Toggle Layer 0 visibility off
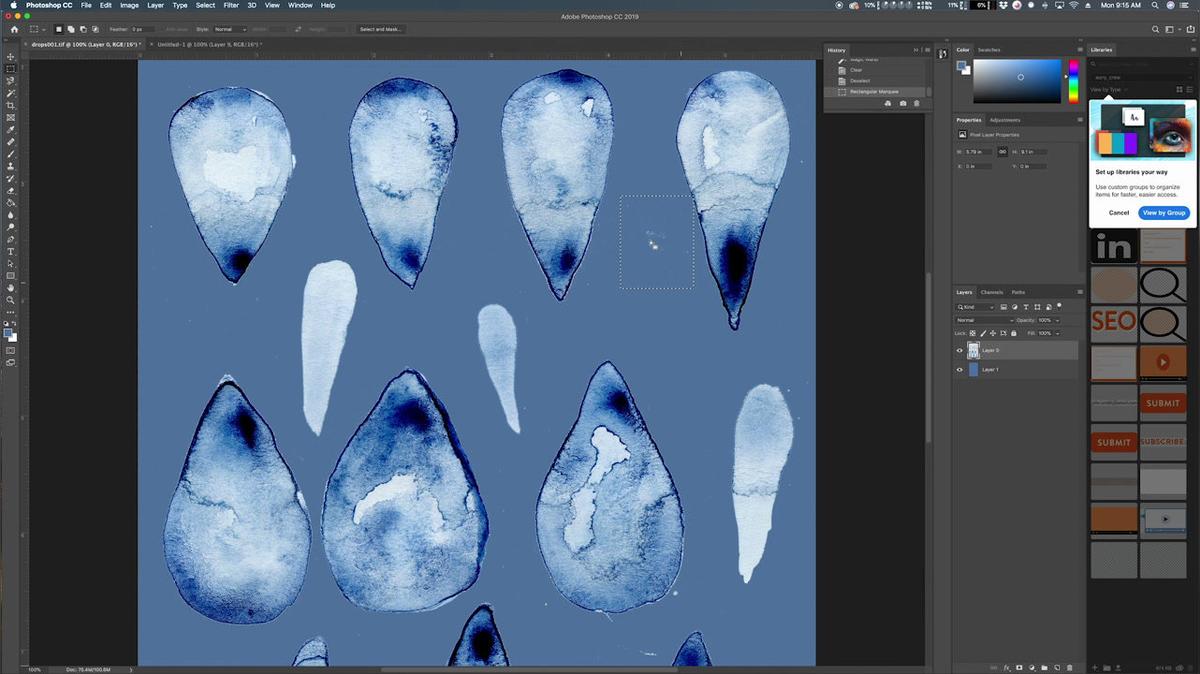This screenshot has width=1200, height=674. click(x=959, y=348)
